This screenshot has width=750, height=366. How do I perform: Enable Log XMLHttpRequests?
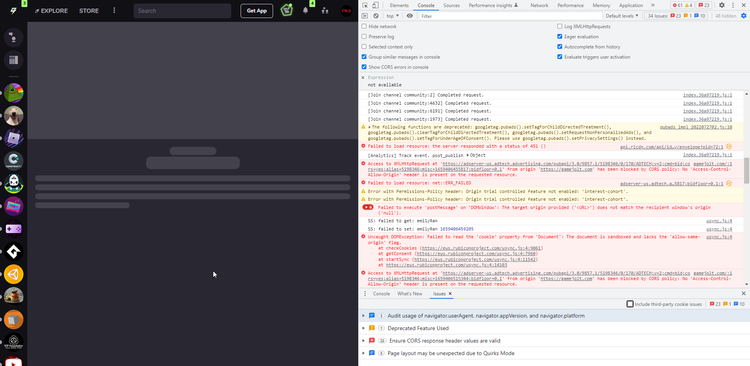tap(560, 26)
